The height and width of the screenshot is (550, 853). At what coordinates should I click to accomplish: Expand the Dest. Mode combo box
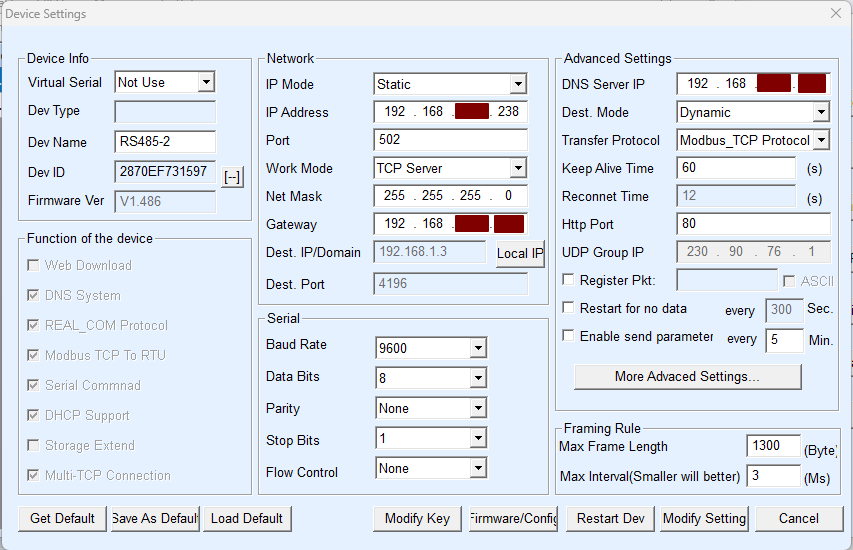pos(820,112)
